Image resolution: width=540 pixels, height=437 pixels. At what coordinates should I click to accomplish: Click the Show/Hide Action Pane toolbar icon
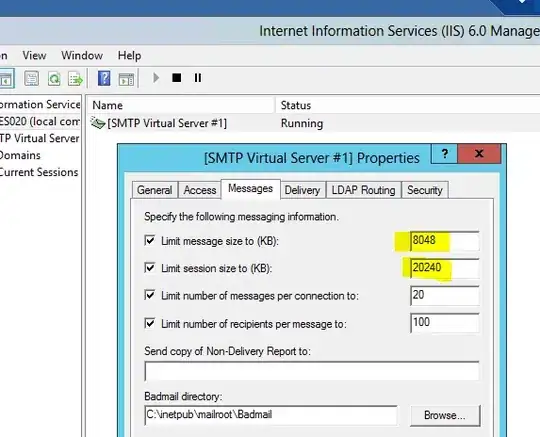(126, 79)
